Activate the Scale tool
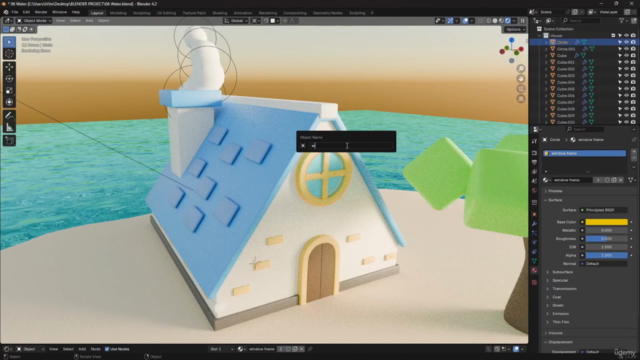This screenshot has width=640, height=360. click(9, 90)
